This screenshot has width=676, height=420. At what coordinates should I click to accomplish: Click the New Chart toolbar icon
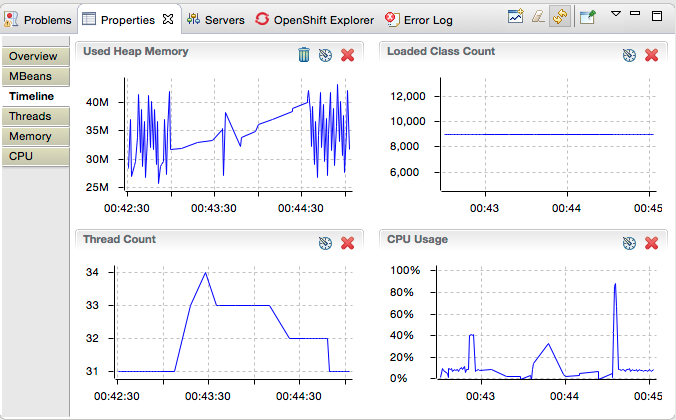coord(516,17)
